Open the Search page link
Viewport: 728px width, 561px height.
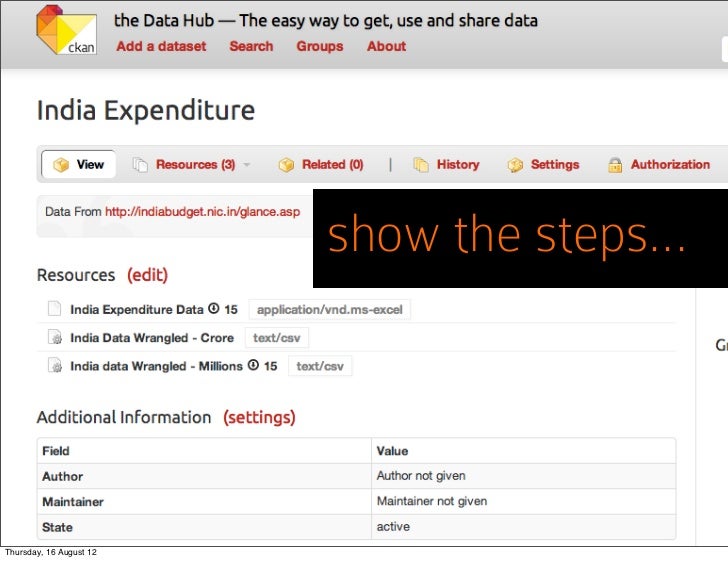point(251,46)
